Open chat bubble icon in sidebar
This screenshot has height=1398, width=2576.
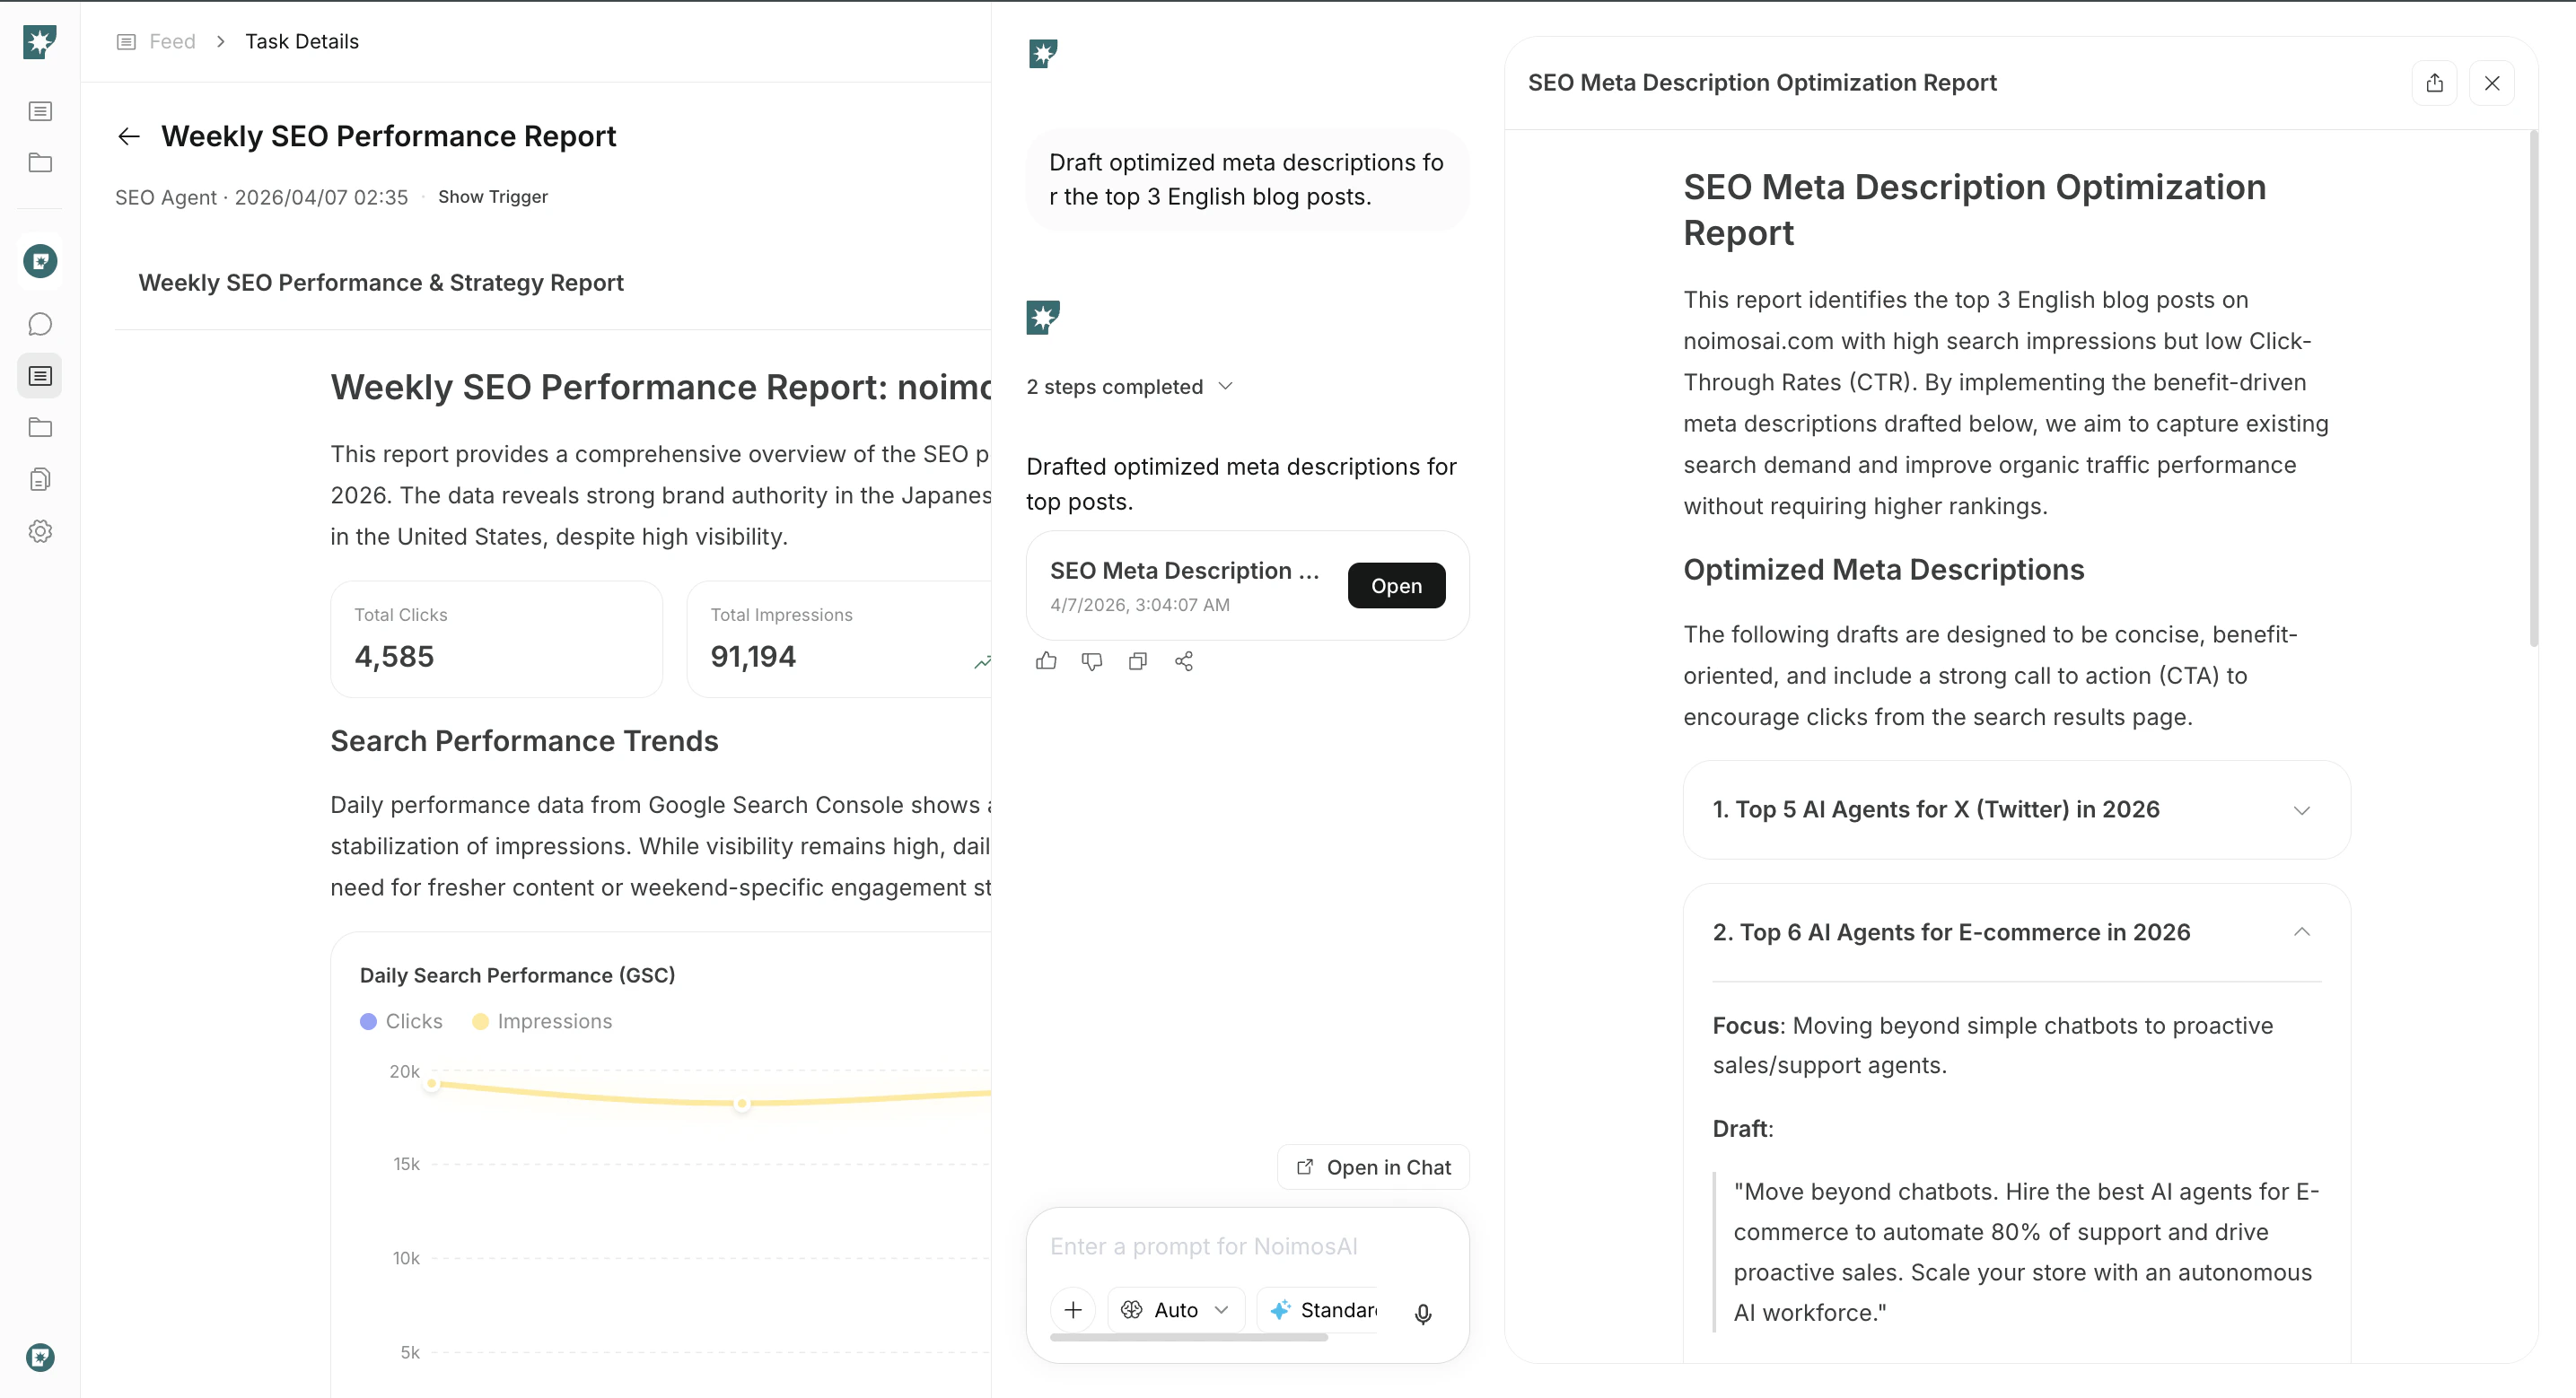click(x=40, y=324)
